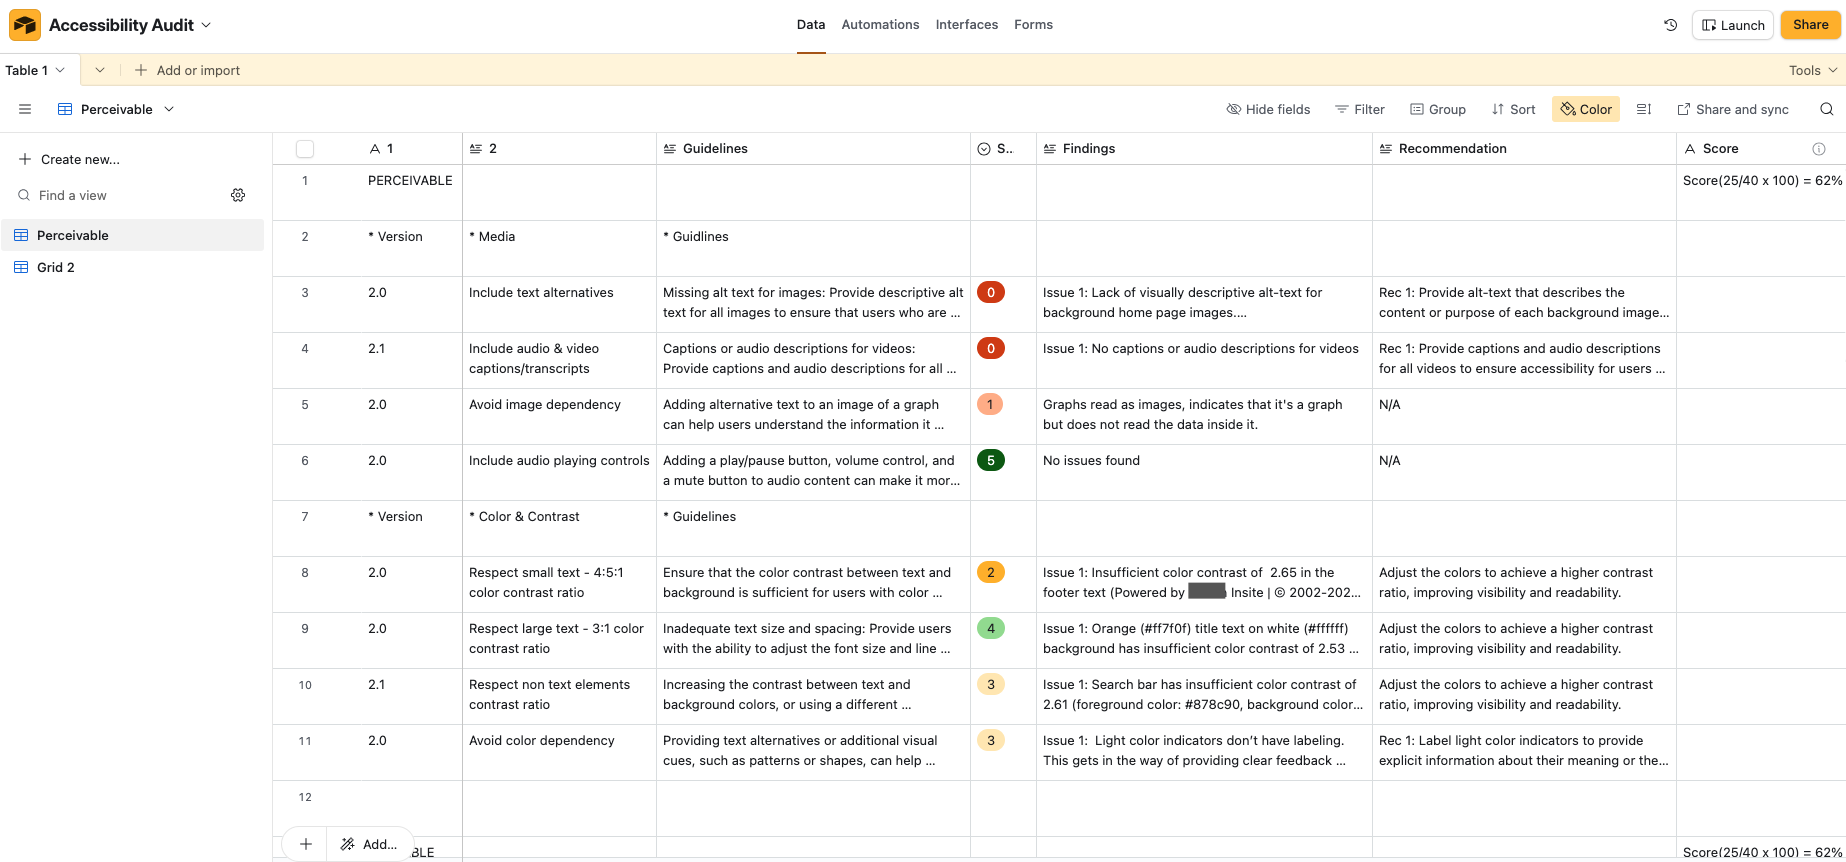Open the base history clock icon
This screenshot has height=862, width=1846.
coord(1670,25)
